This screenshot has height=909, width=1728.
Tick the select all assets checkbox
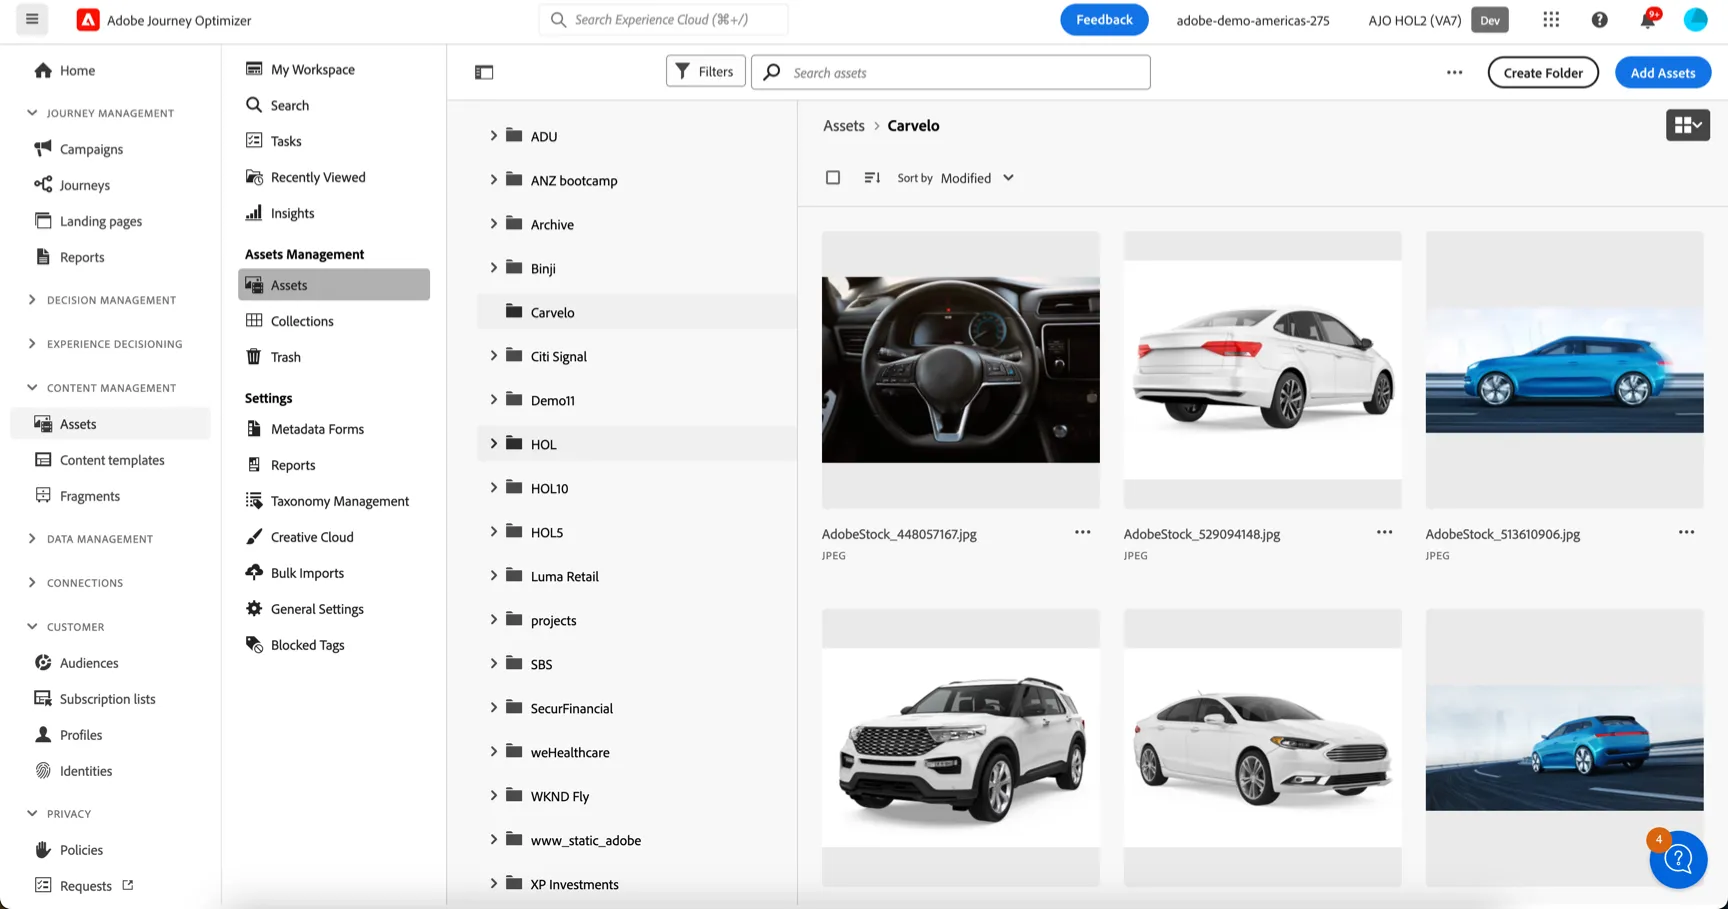pos(833,177)
